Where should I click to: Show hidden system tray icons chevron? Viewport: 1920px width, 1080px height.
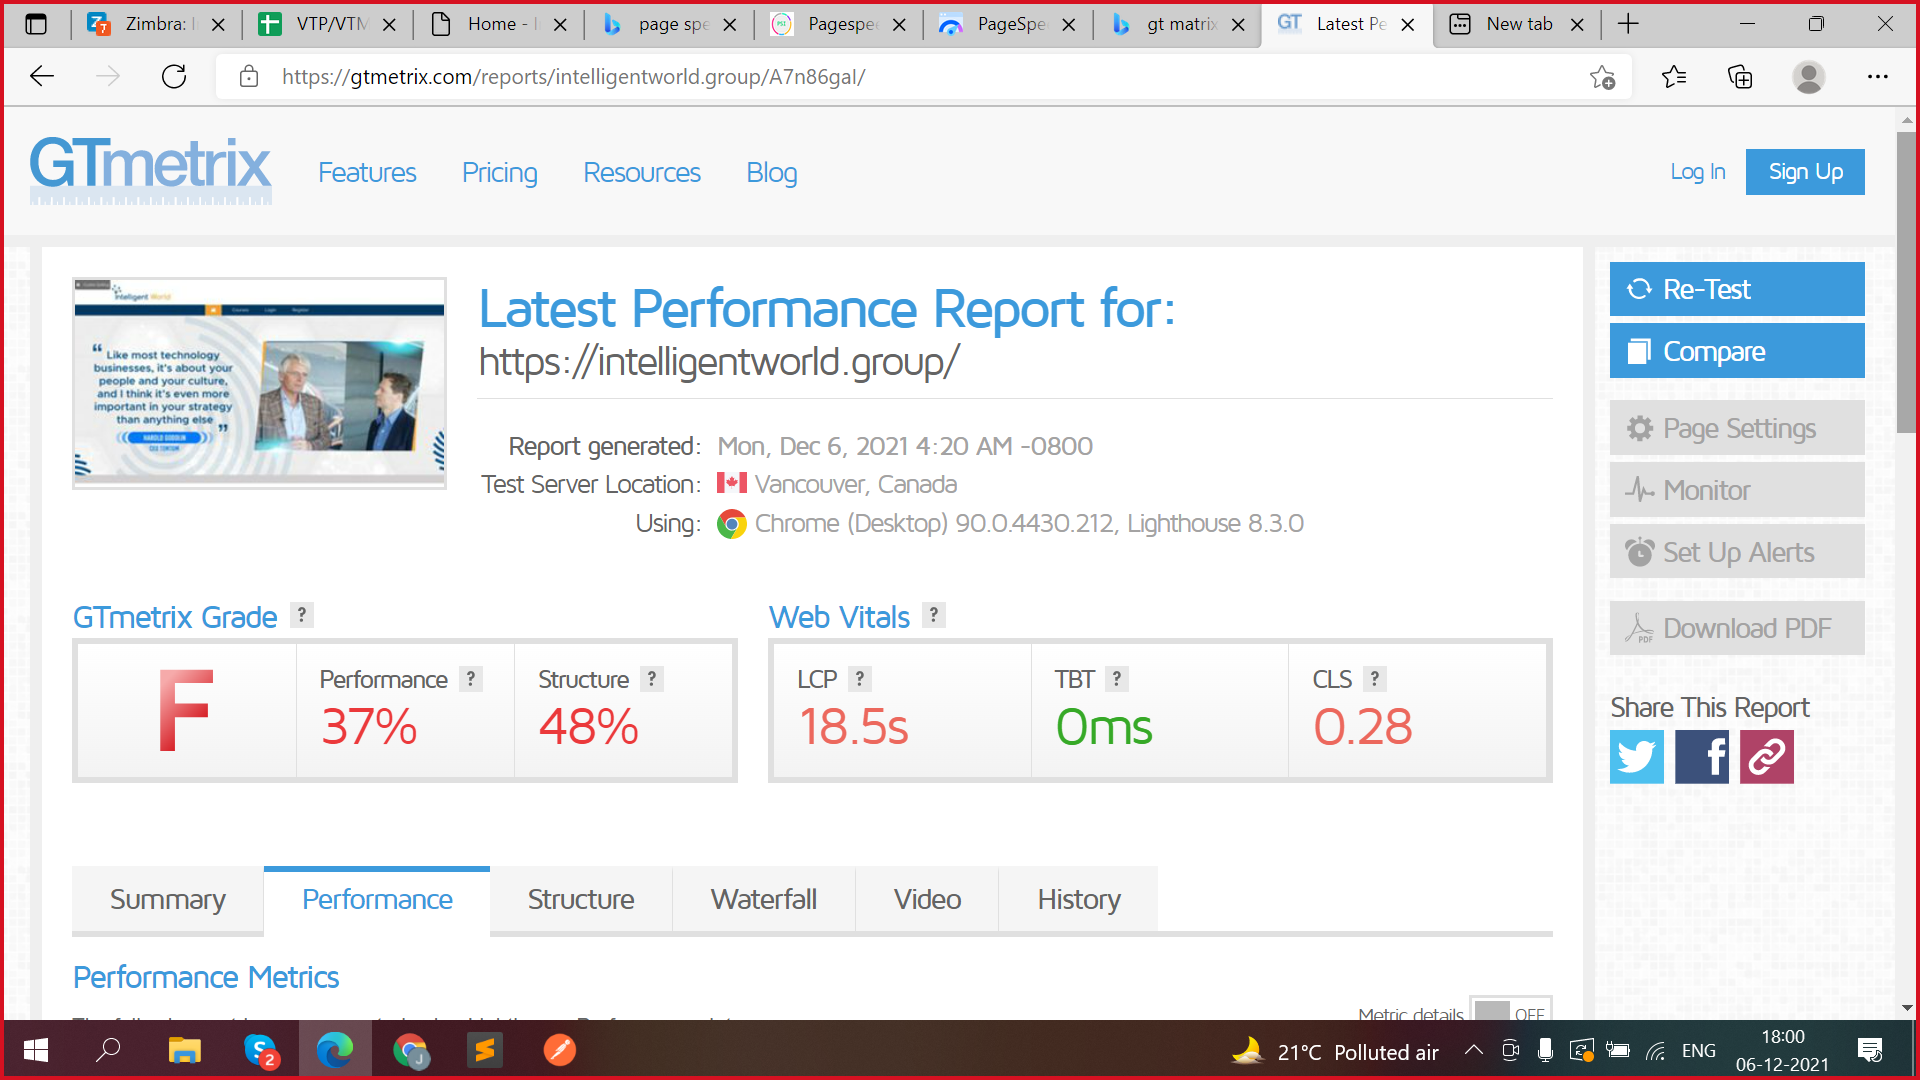1473,1050
